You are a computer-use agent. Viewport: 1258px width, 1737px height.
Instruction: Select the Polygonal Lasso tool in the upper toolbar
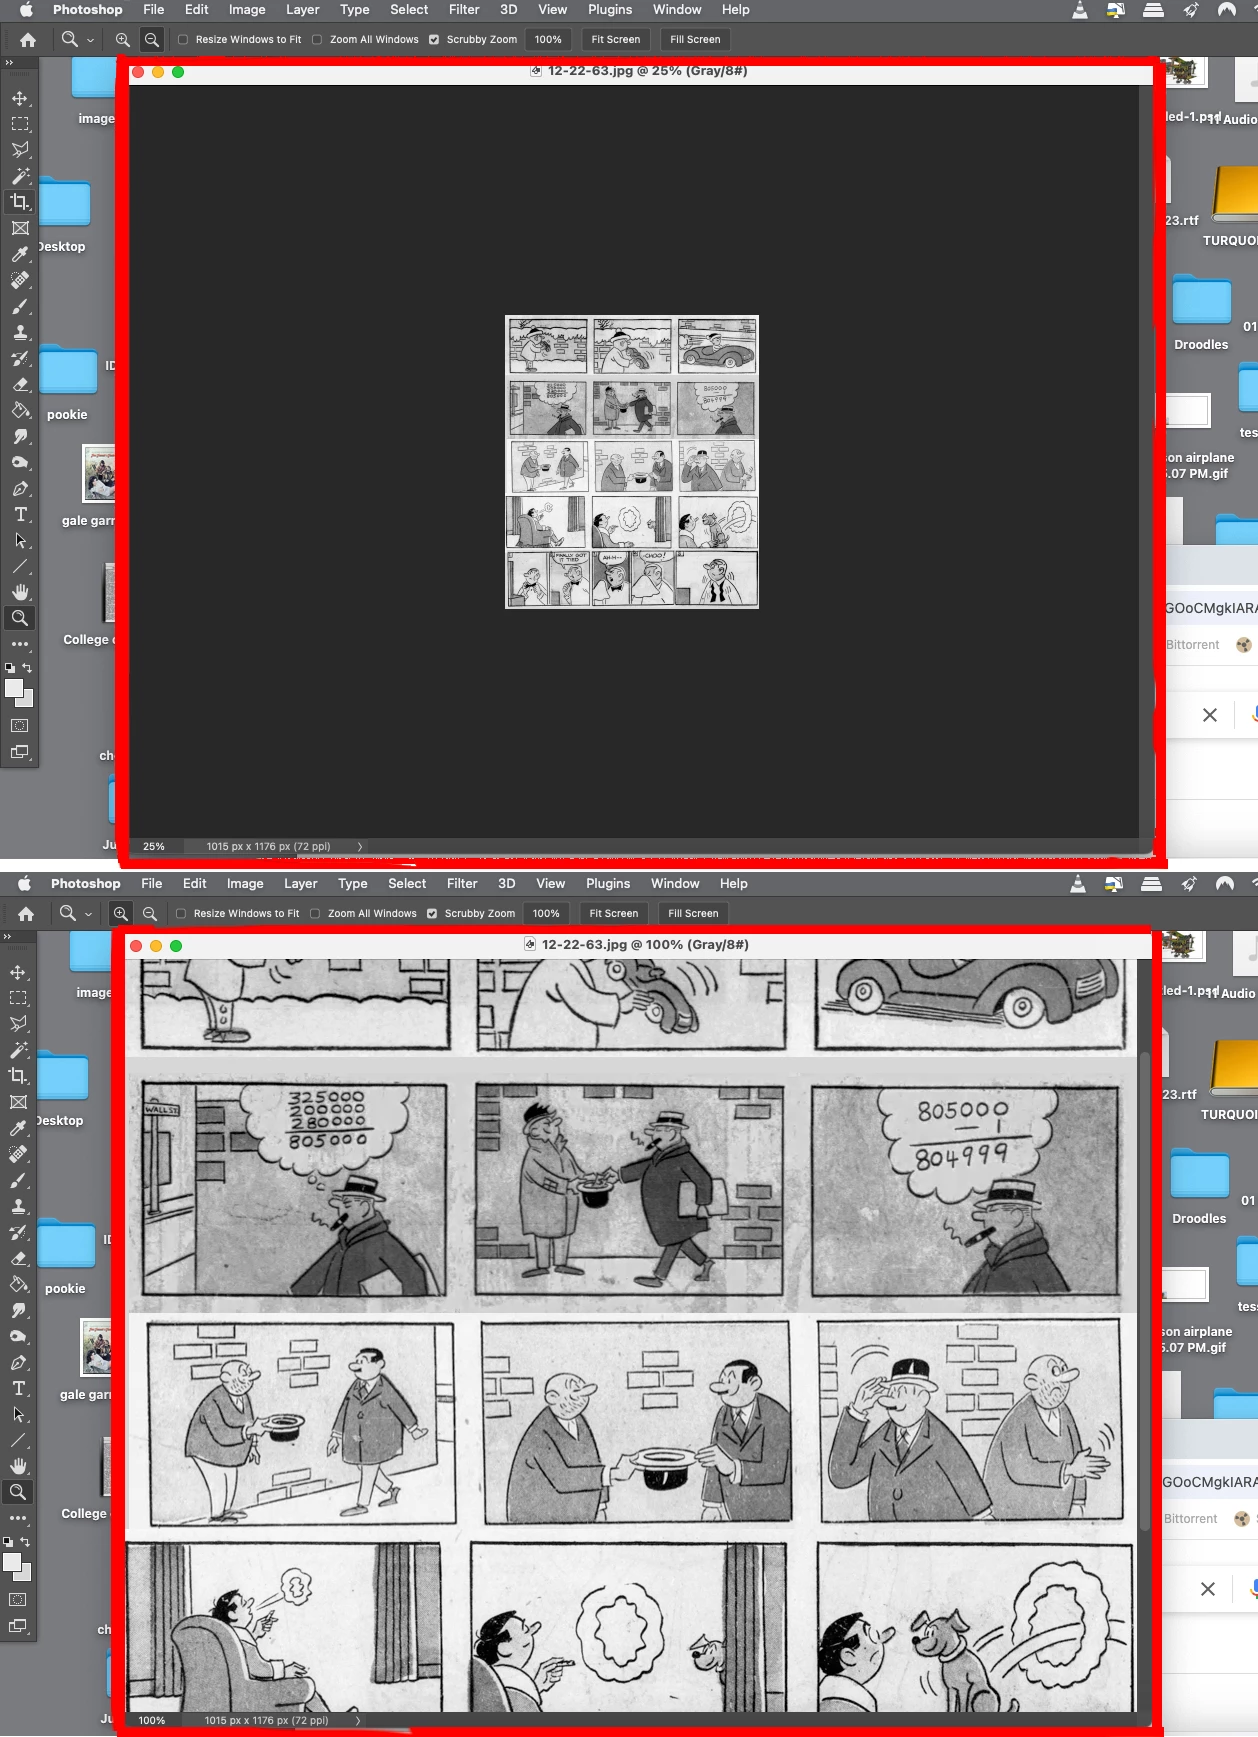click(20, 150)
